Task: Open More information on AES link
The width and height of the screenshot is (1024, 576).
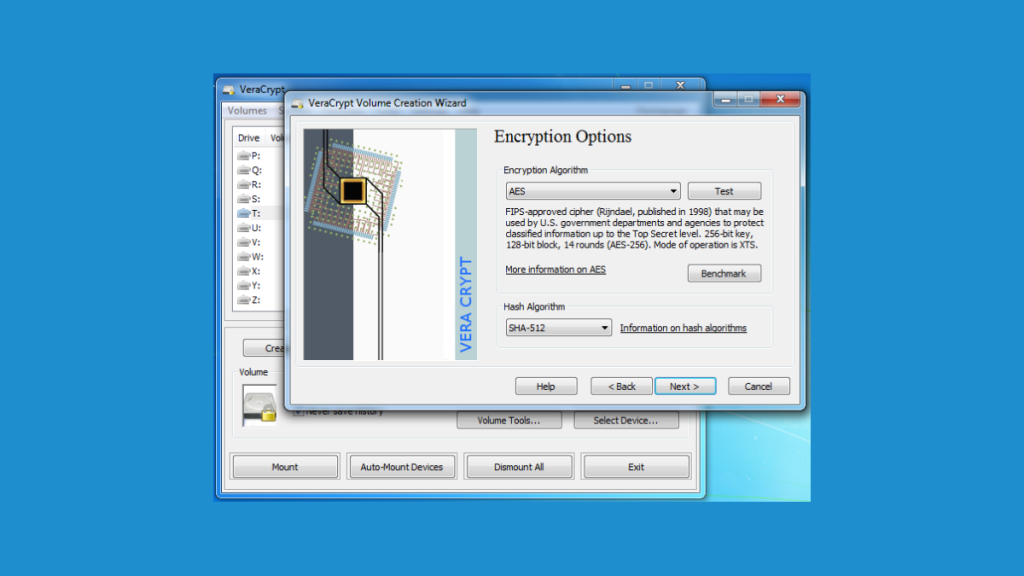Action: [x=555, y=270]
